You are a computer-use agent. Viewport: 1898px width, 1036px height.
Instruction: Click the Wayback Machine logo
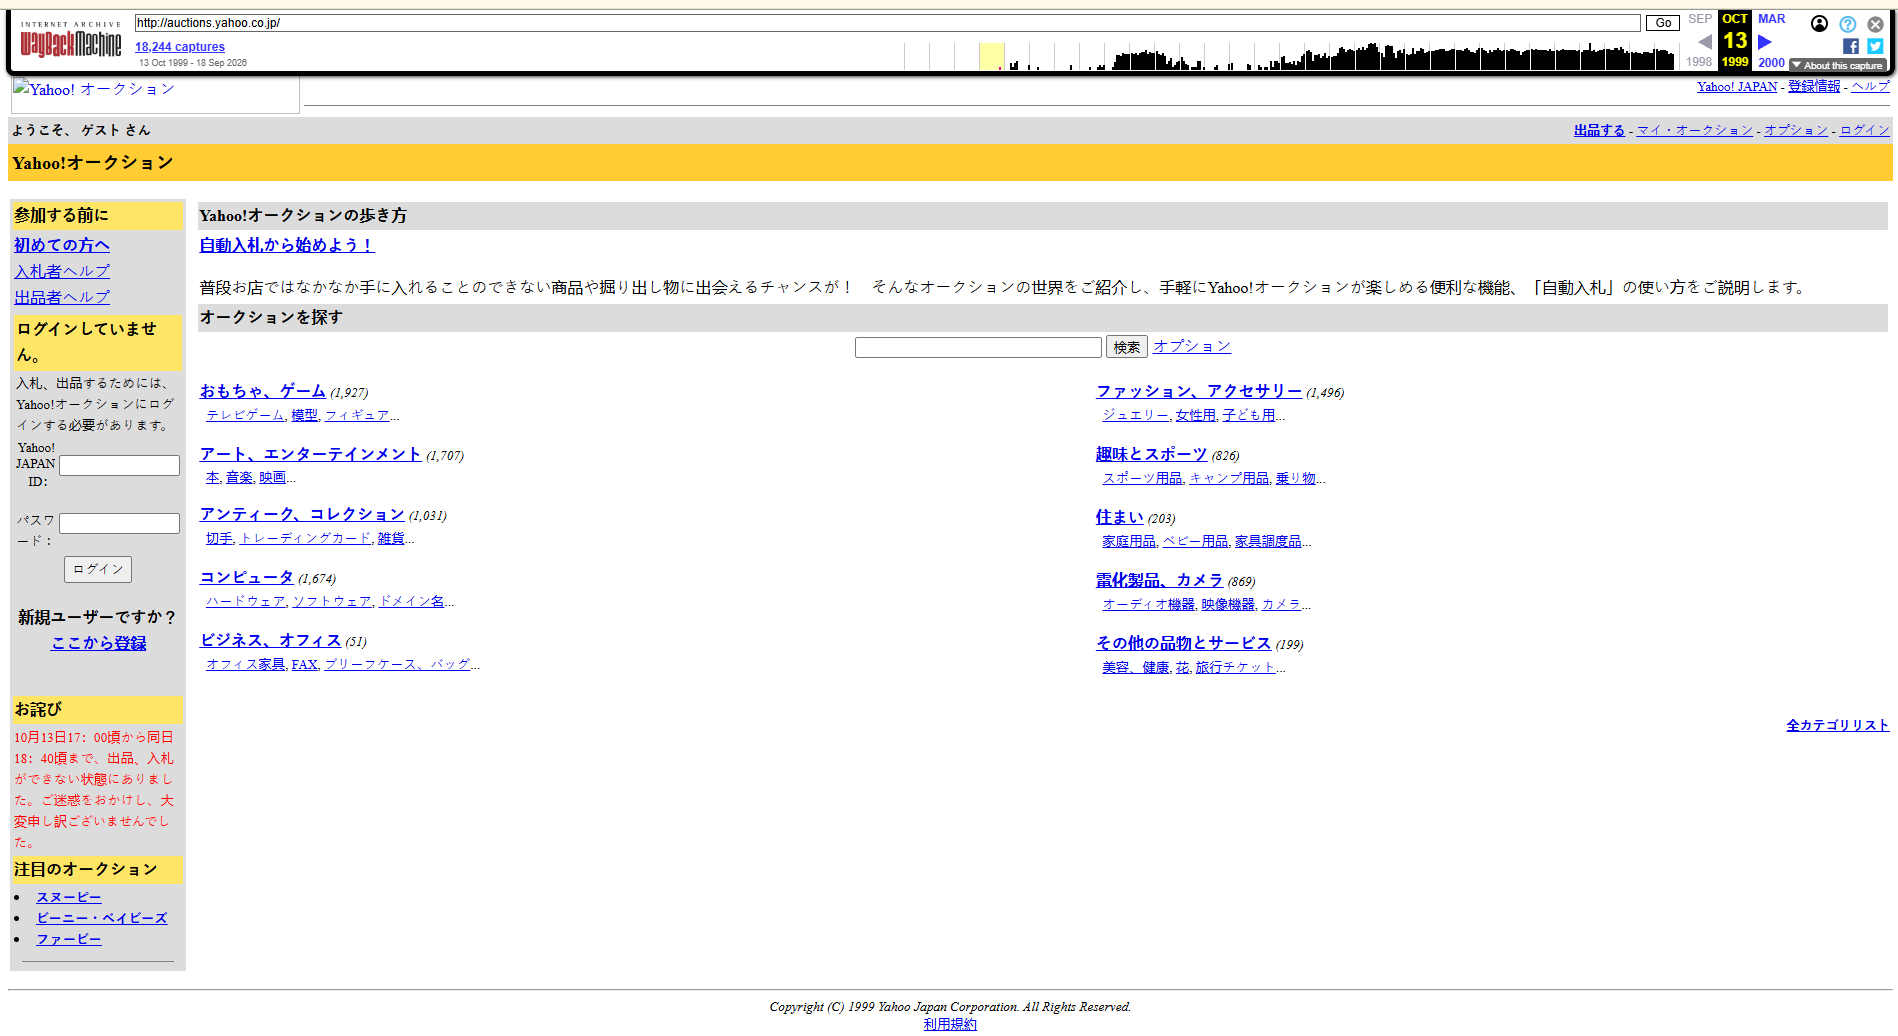tap(71, 39)
